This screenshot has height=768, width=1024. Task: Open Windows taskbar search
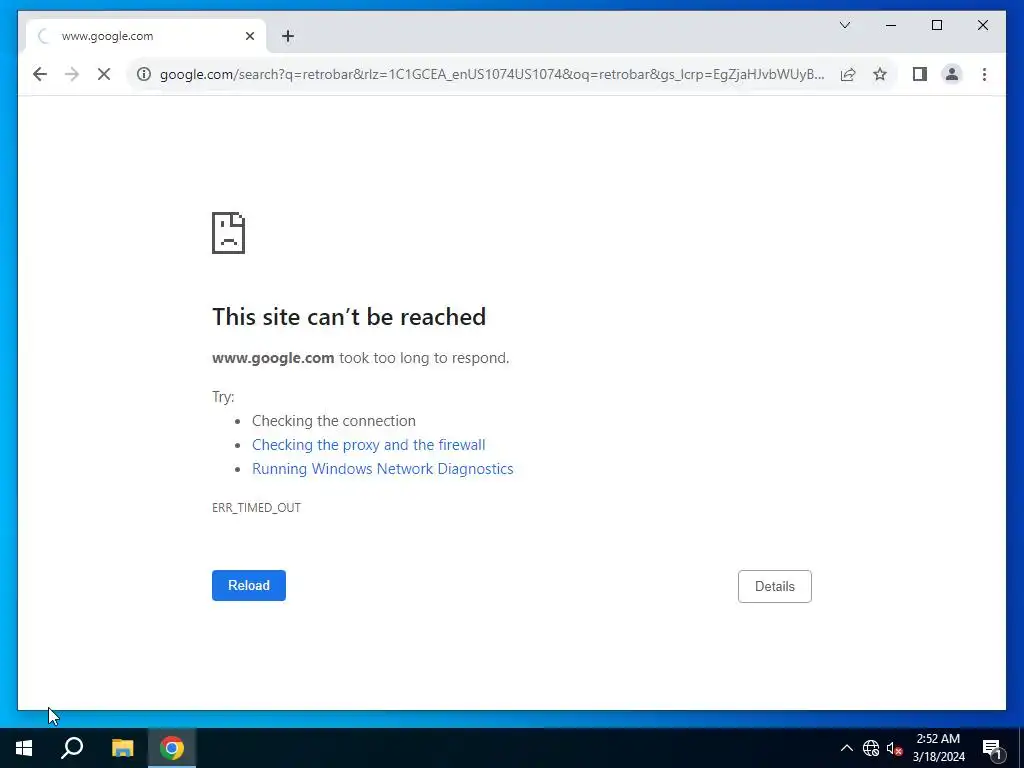(72, 748)
